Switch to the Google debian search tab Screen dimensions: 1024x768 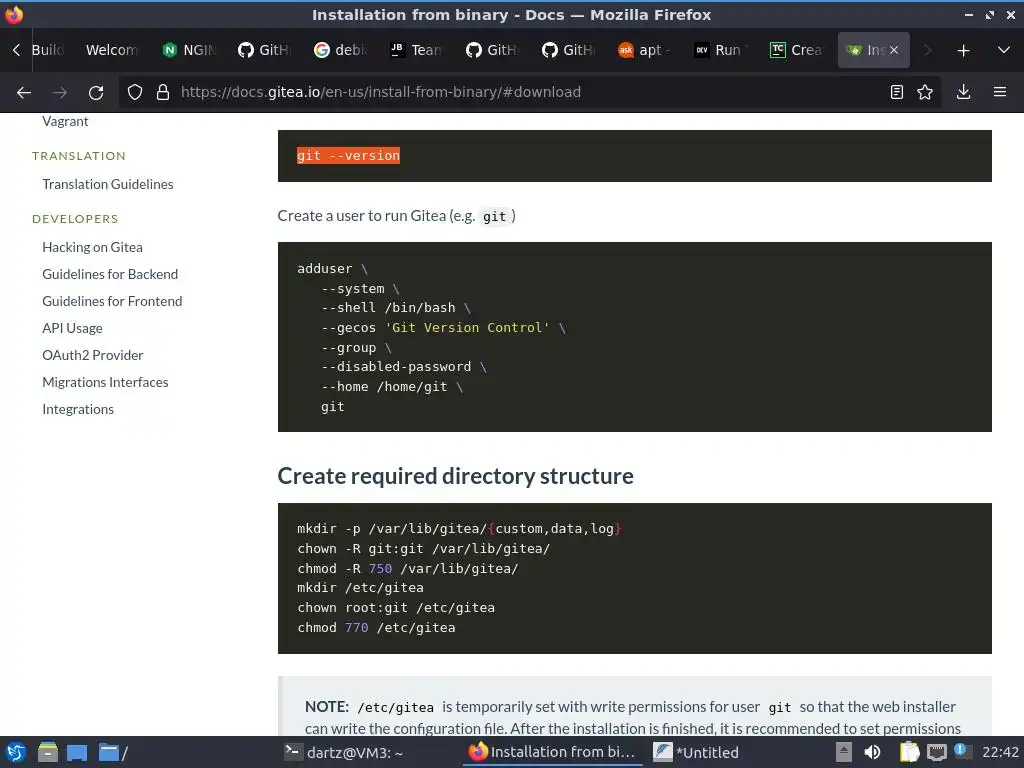pos(340,50)
